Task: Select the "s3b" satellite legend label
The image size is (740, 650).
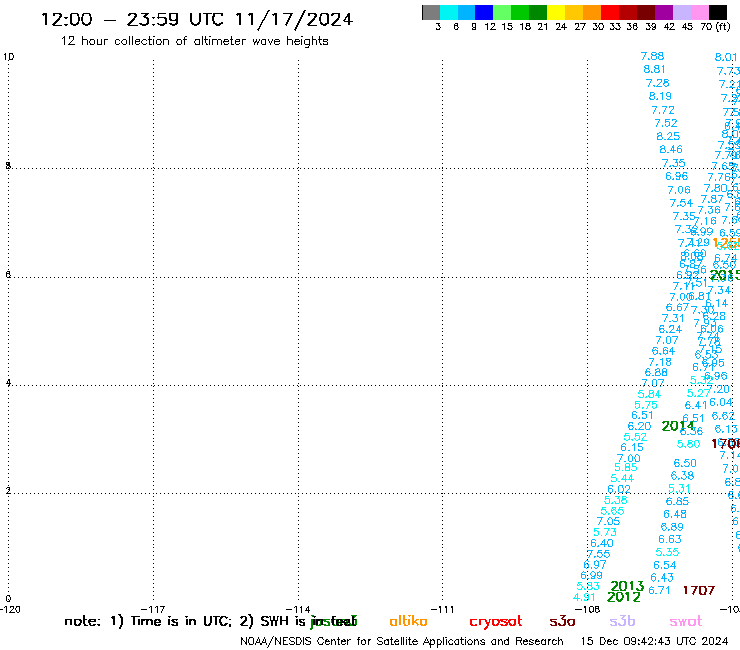Action: (x=622, y=621)
